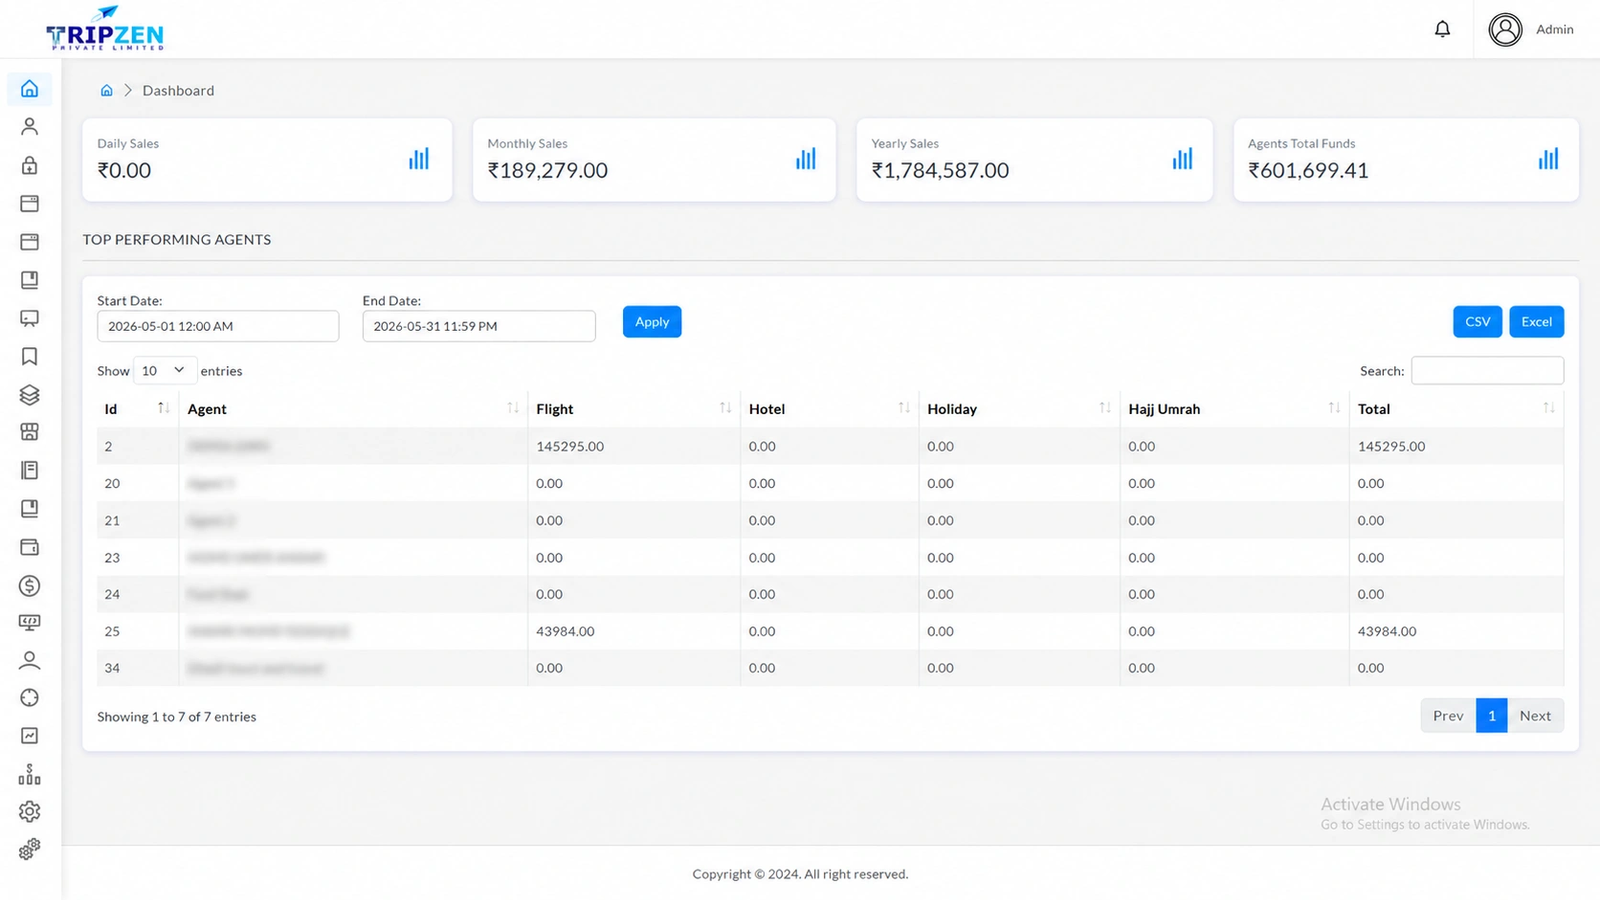Select the home icon in sidebar
Viewport: 1600px width, 900px height.
30,89
